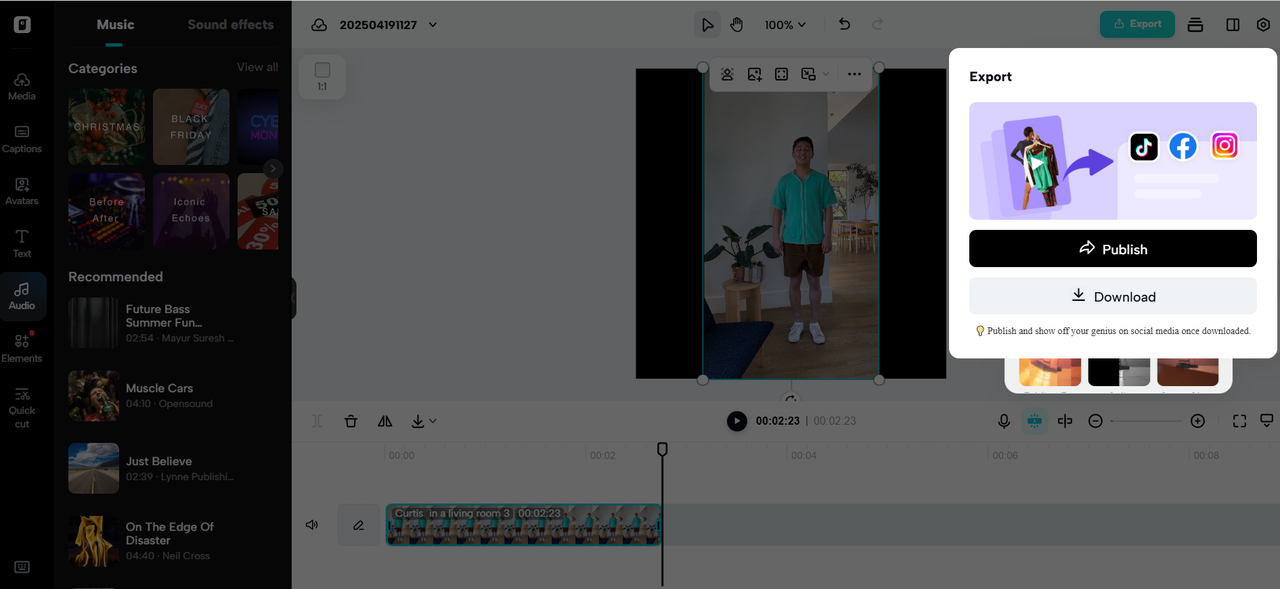Screen dimensions: 1280x589
Task: Toggle the AI highlight feature in timeline toolbar
Action: tap(1034, 421)
